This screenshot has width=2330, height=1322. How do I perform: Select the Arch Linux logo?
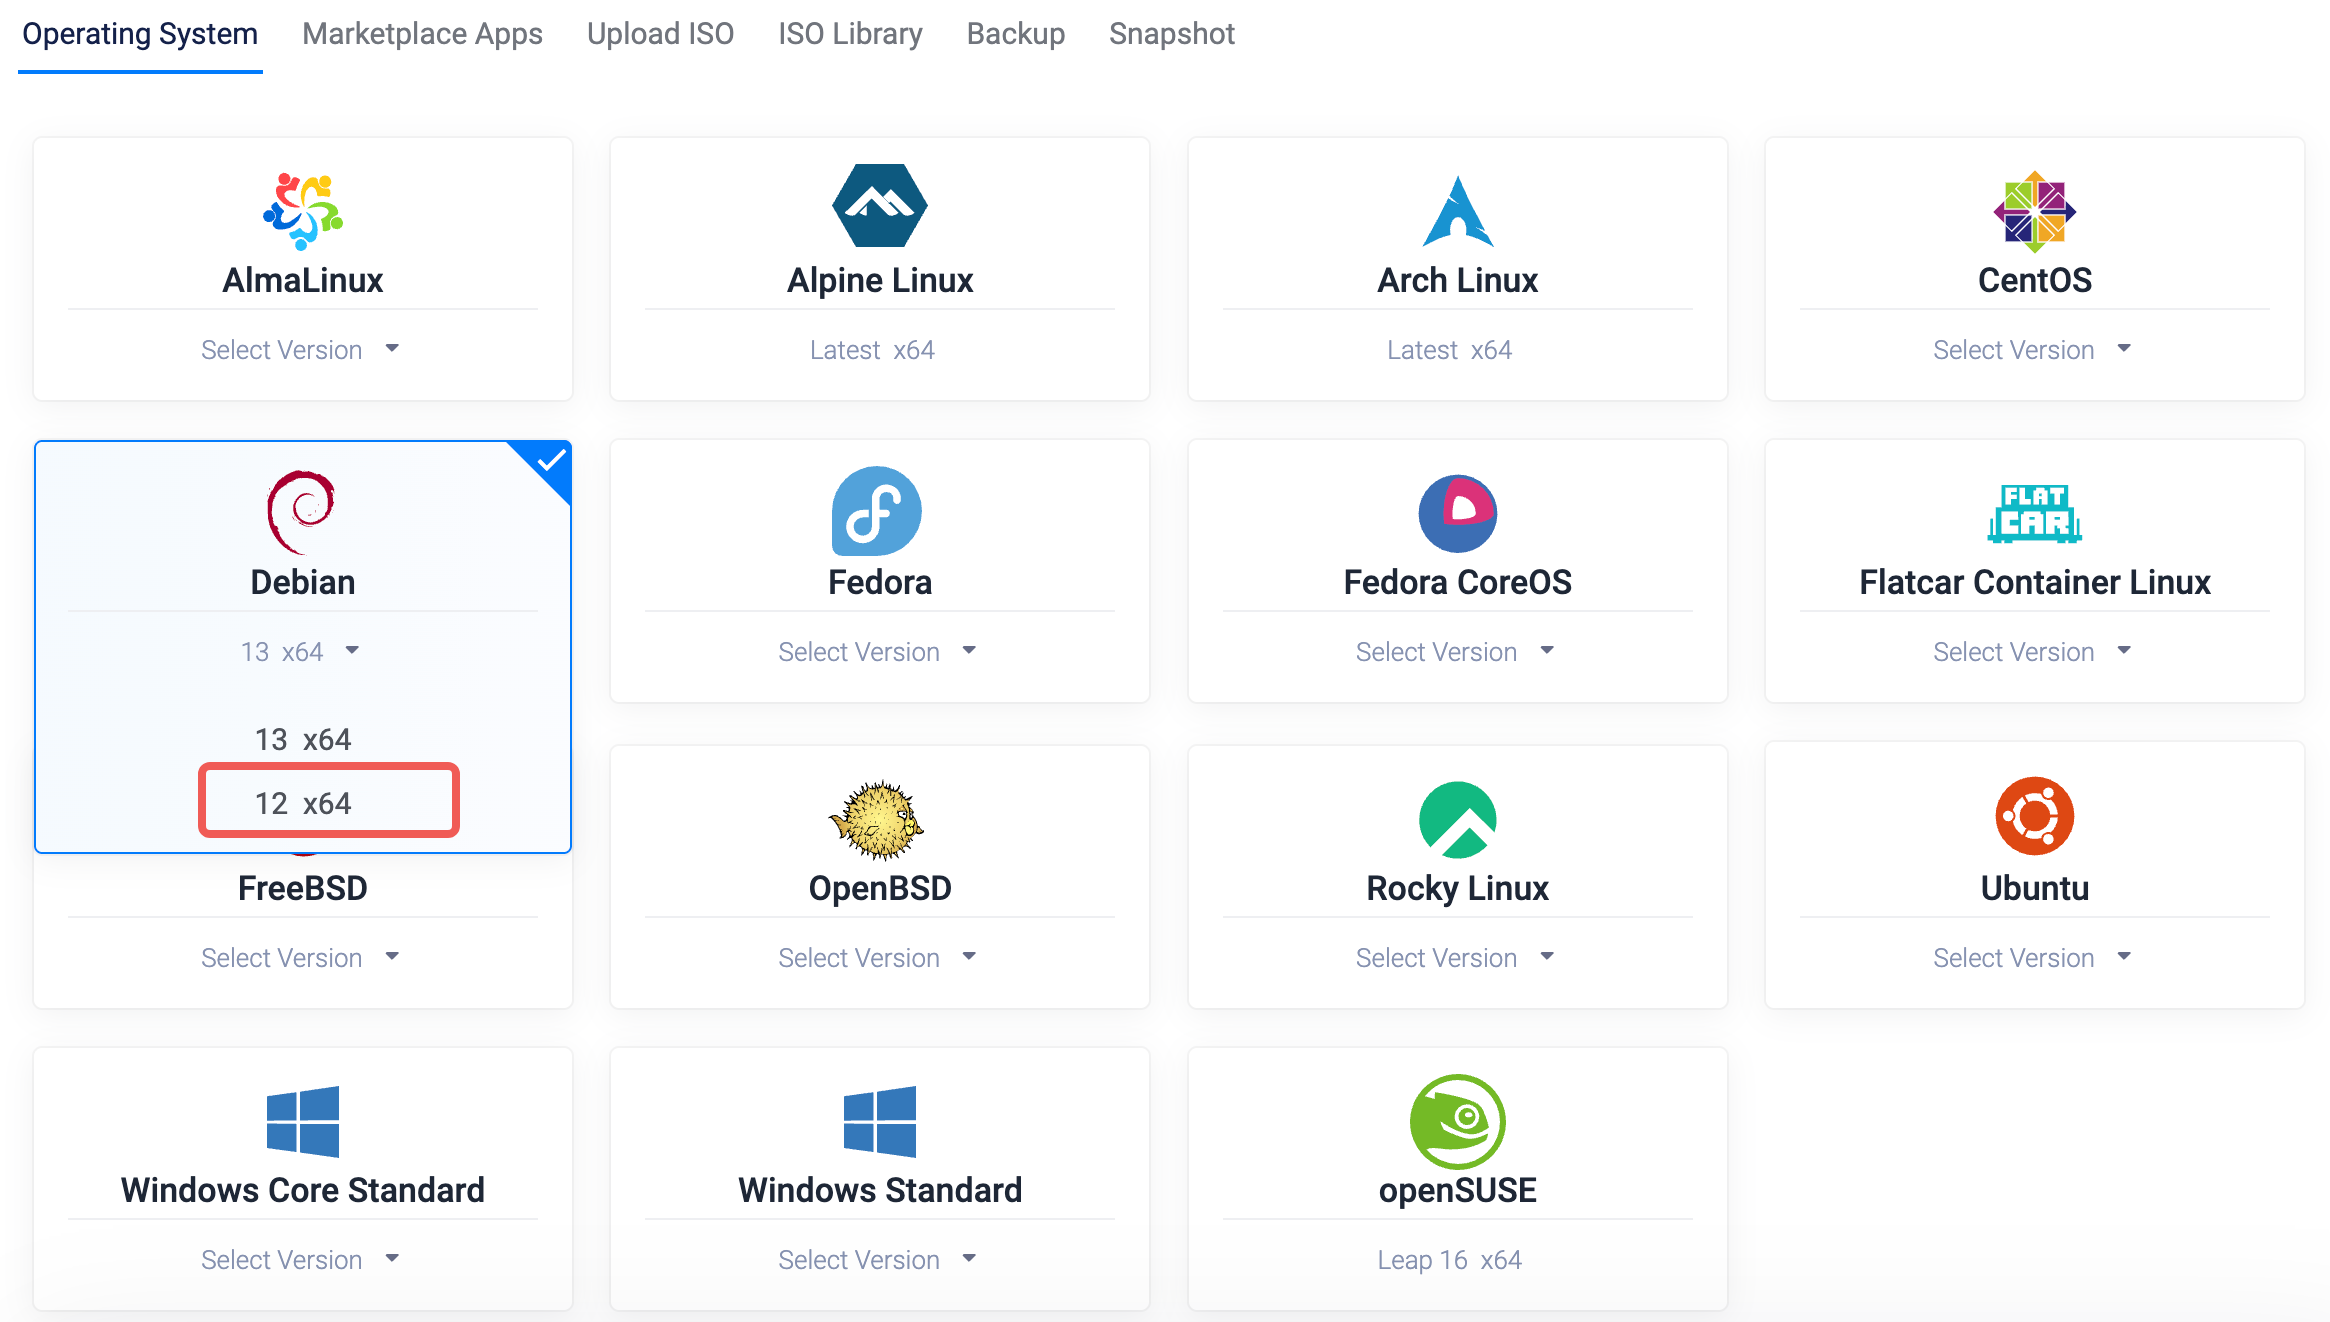coord(1458,211)
